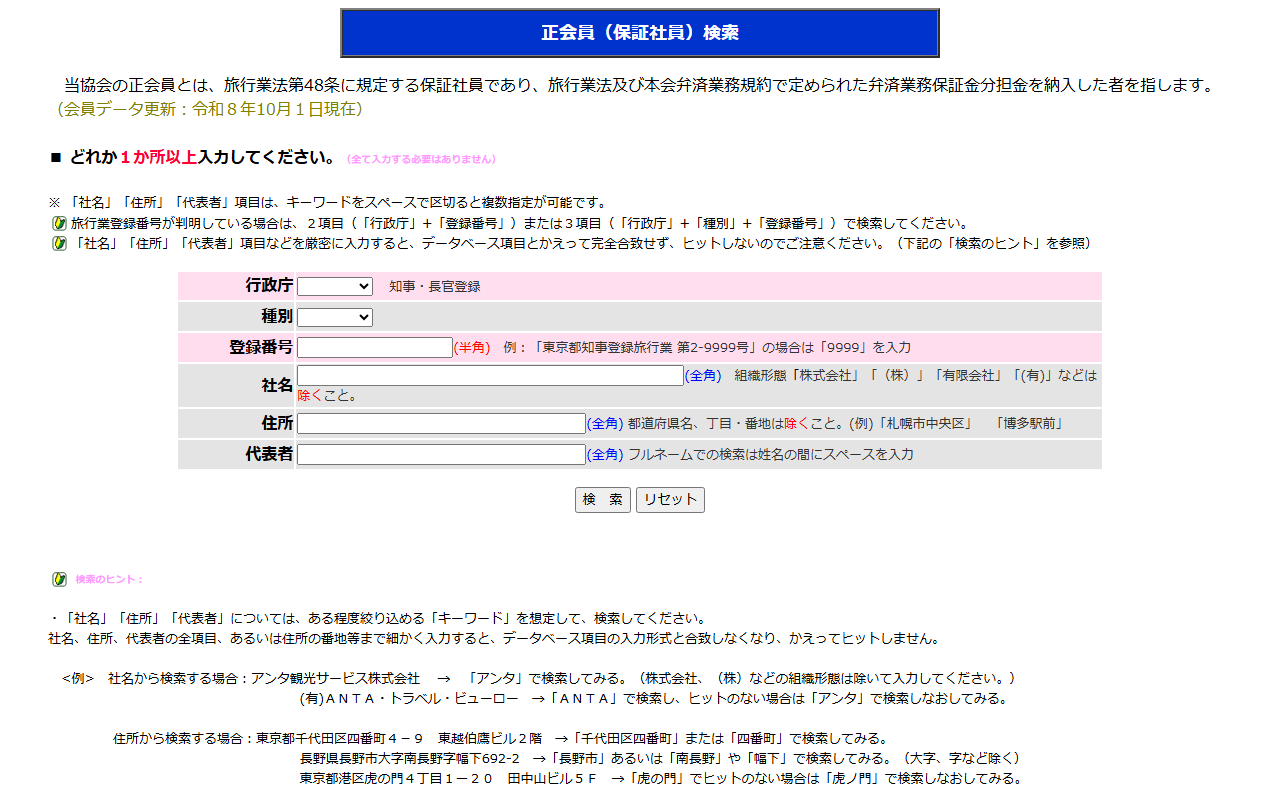This screenshot has height=800, width=1280.
Task: Click the 会員データ更新 date text
Action: [209, 108]
